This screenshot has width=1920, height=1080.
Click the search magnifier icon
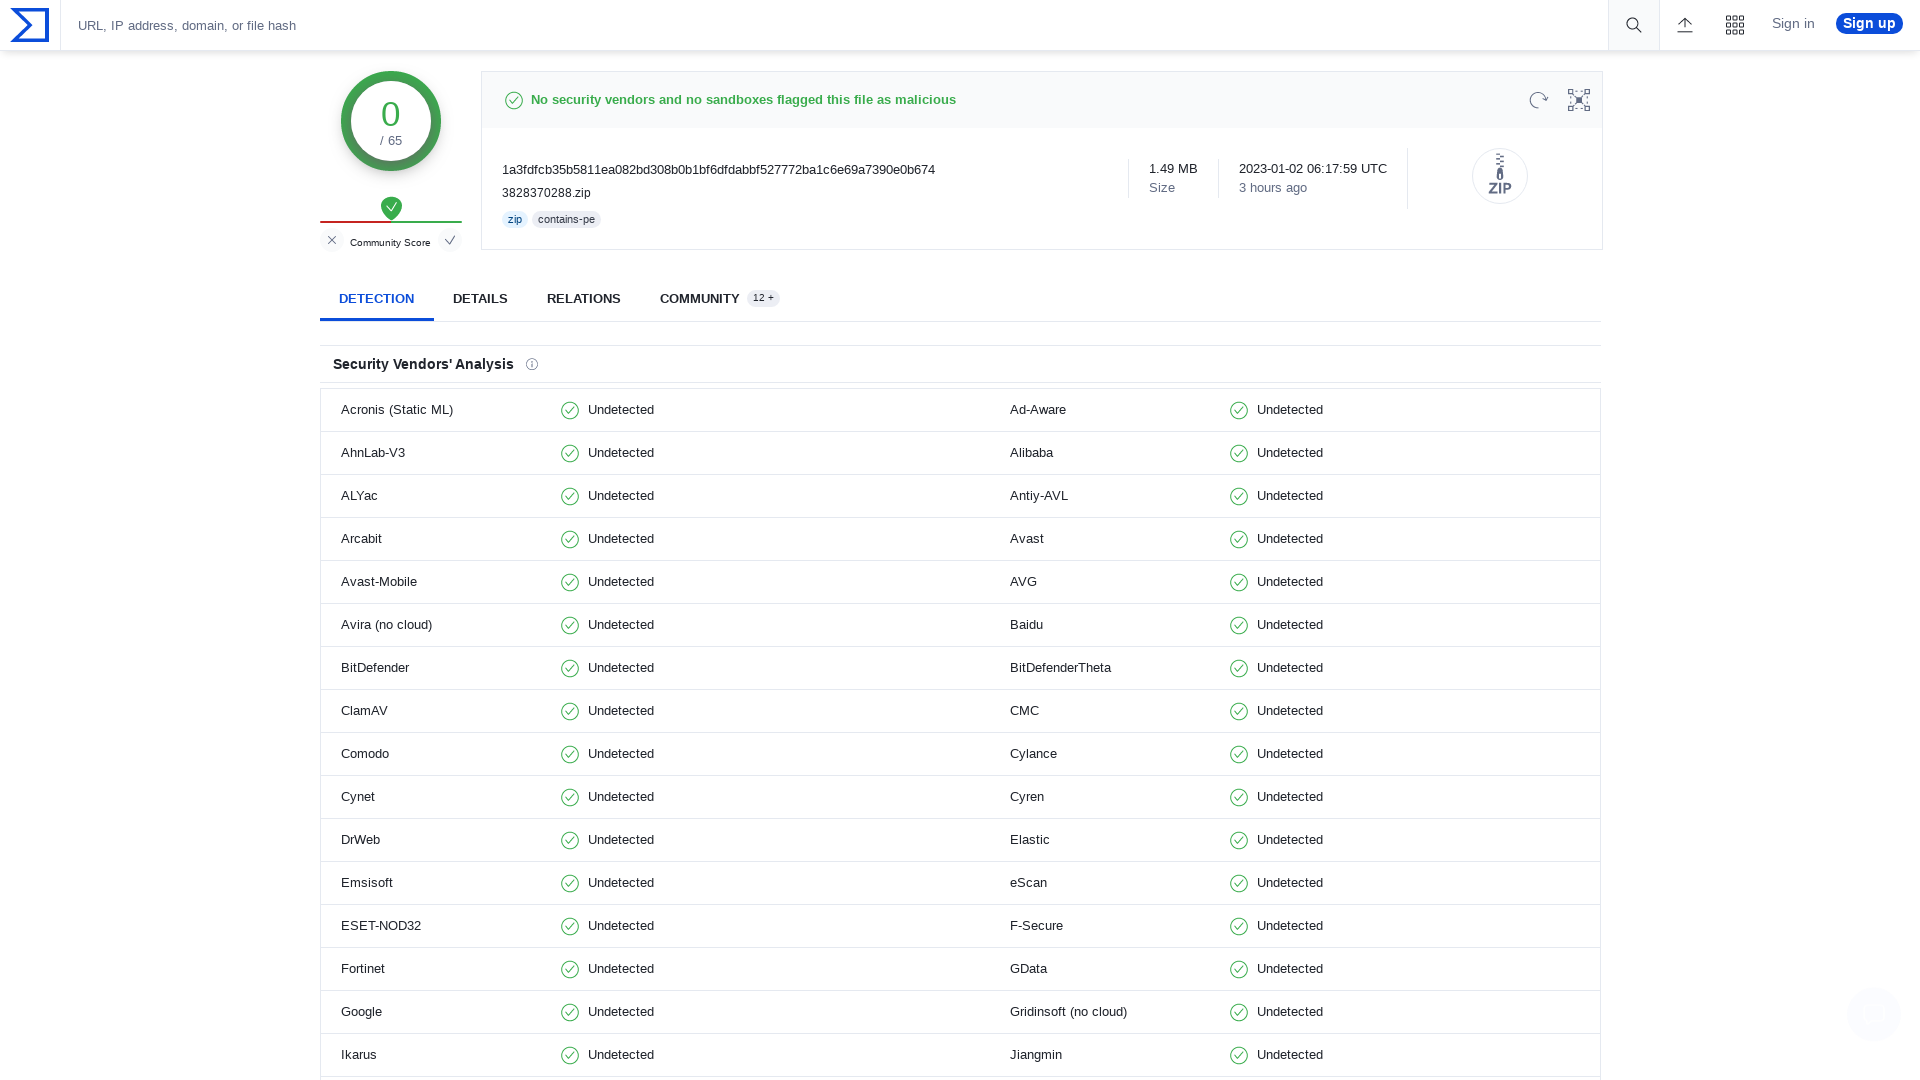pos(1634,25)
